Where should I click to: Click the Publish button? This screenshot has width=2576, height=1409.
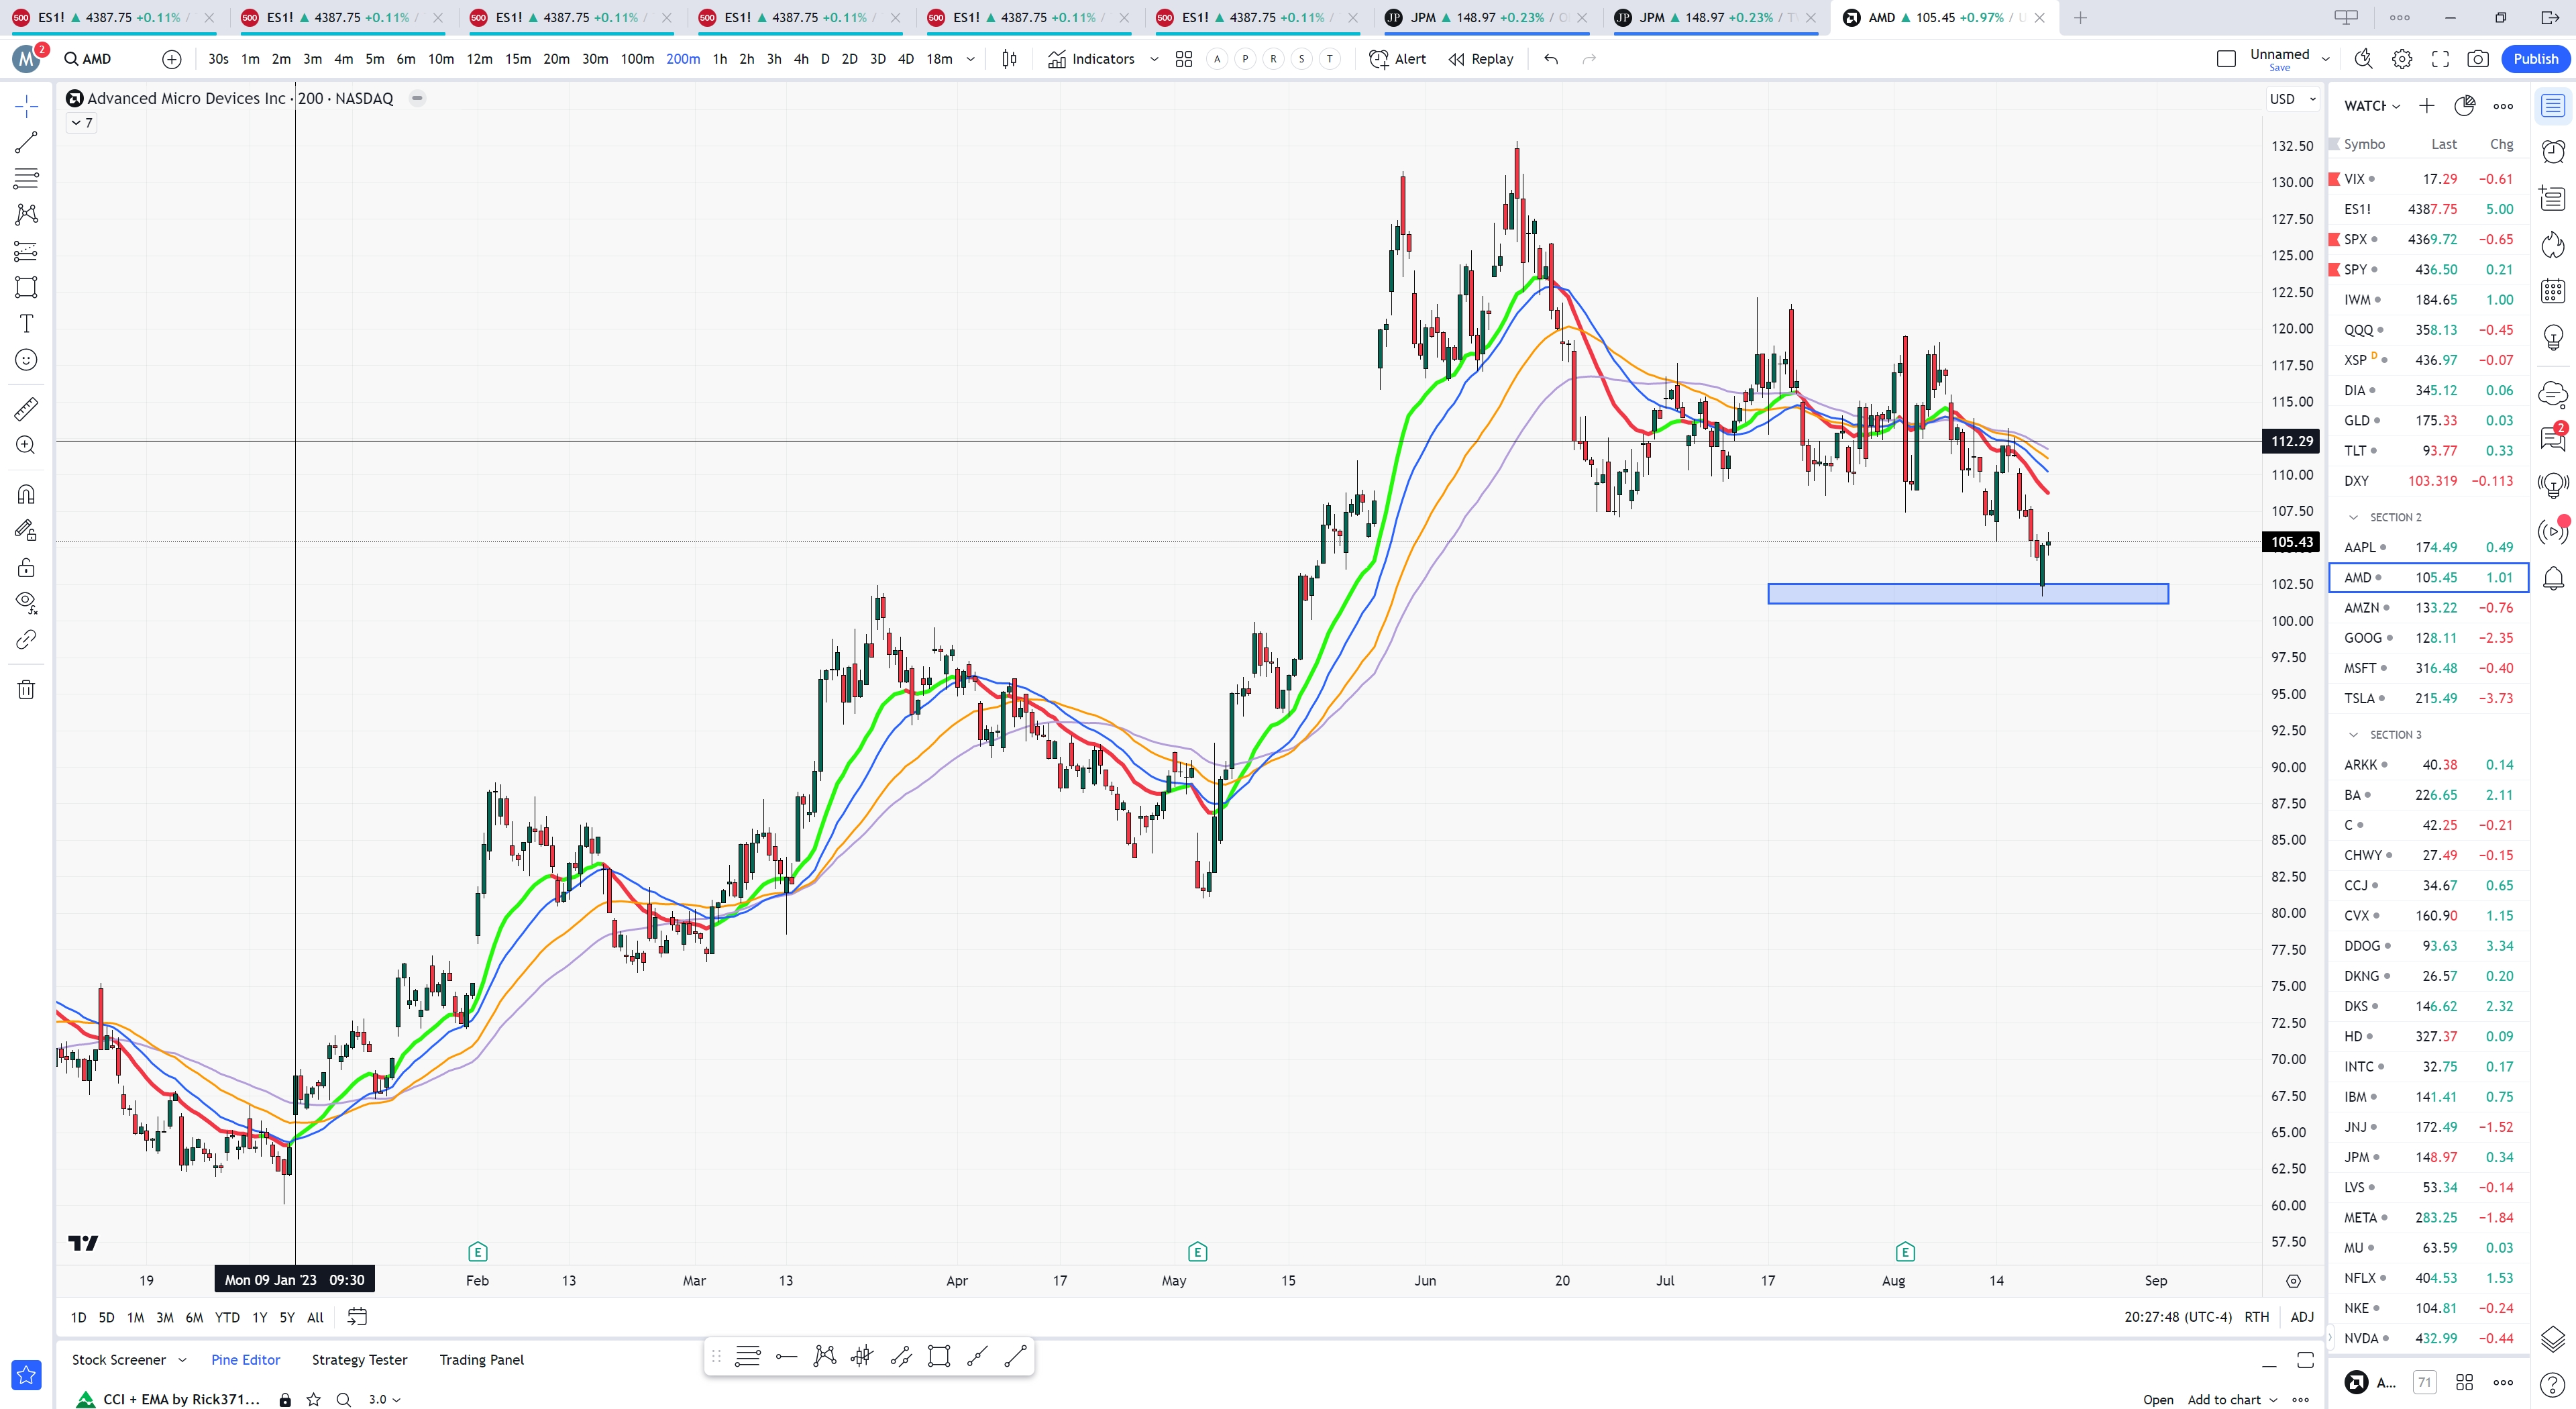click(2535, 59)
